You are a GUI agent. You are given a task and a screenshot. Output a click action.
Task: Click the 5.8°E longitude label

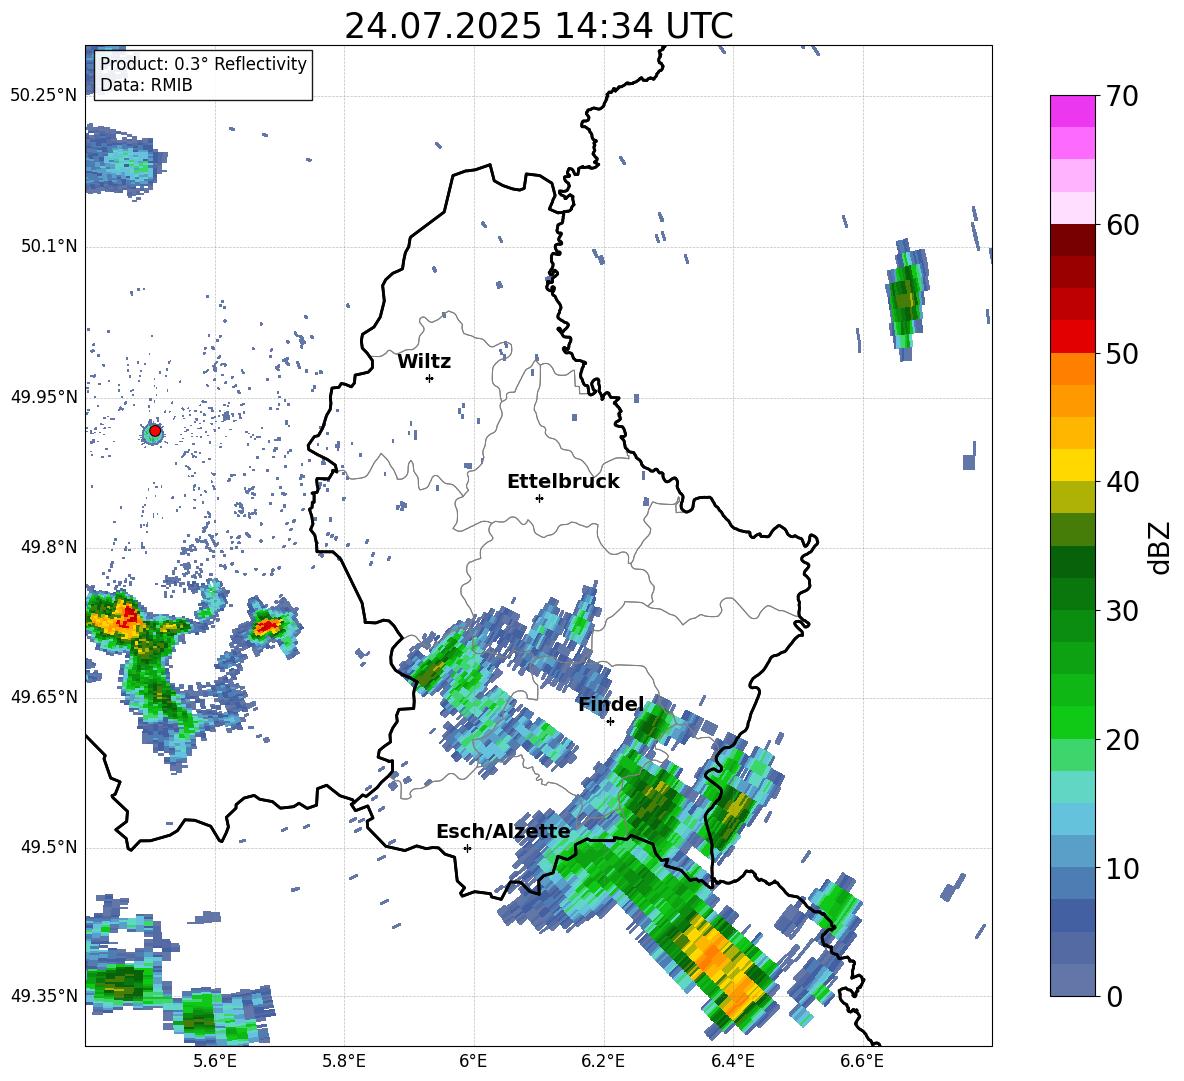(x=344, y=1061)
